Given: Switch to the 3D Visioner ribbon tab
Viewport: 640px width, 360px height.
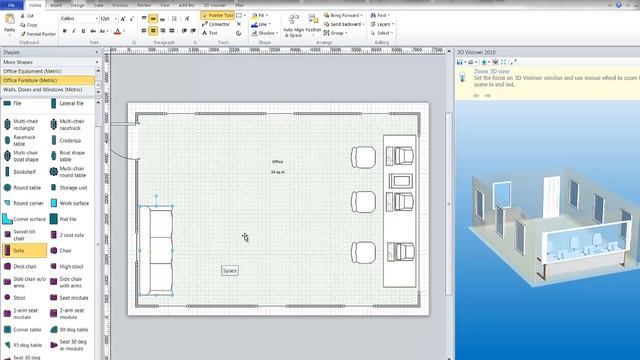Looking at the screenshot, I should pyautogui.click(x=215, y=5).
